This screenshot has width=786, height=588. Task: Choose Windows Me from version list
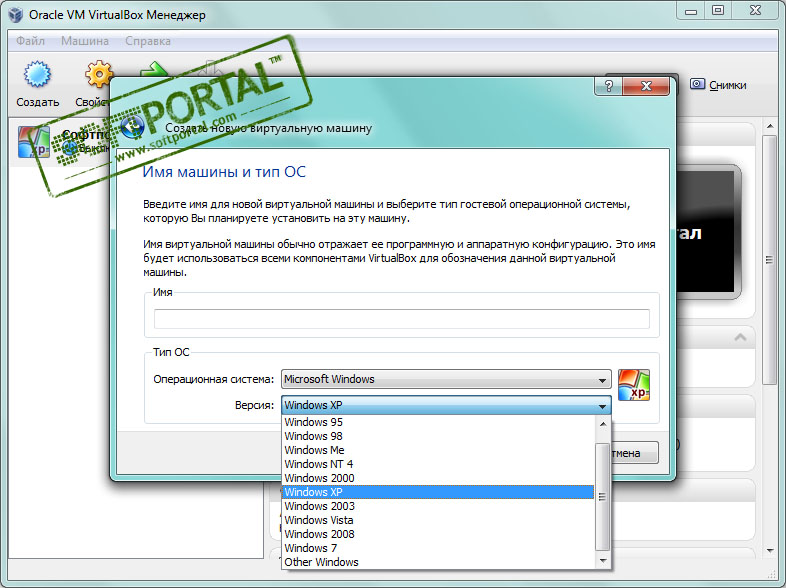coord(438,450)
